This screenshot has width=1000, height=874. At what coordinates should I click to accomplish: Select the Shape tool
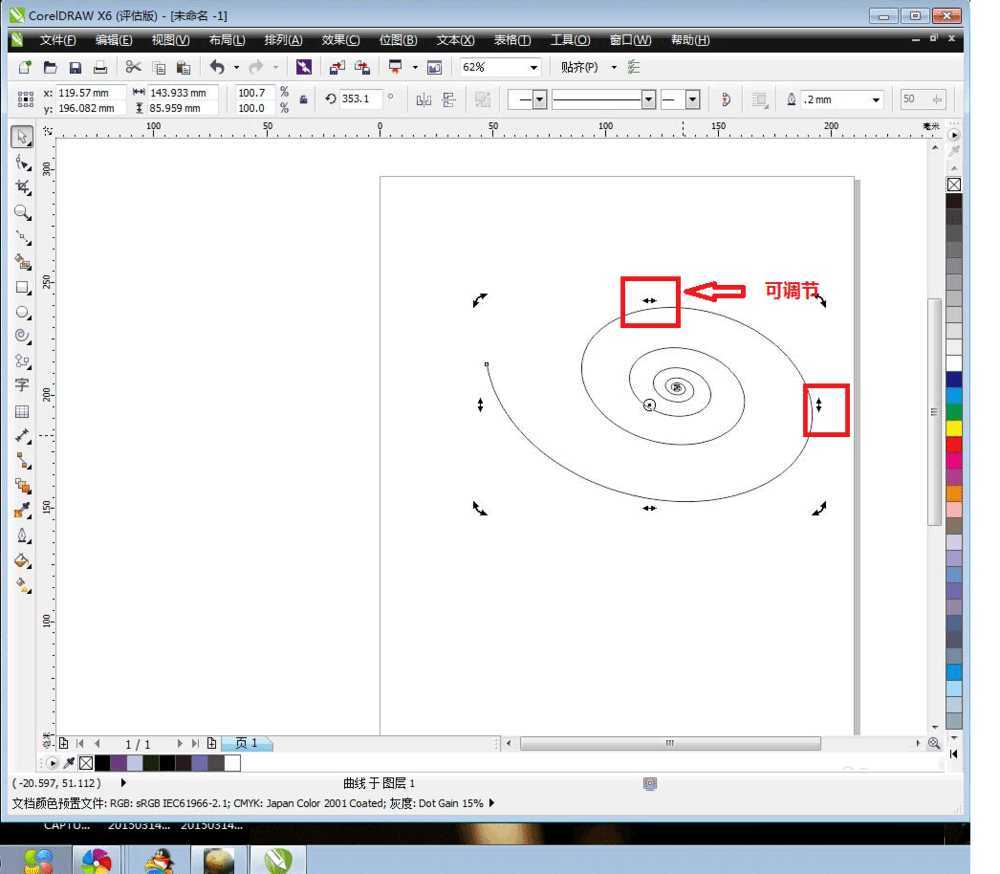click(22, 160)
